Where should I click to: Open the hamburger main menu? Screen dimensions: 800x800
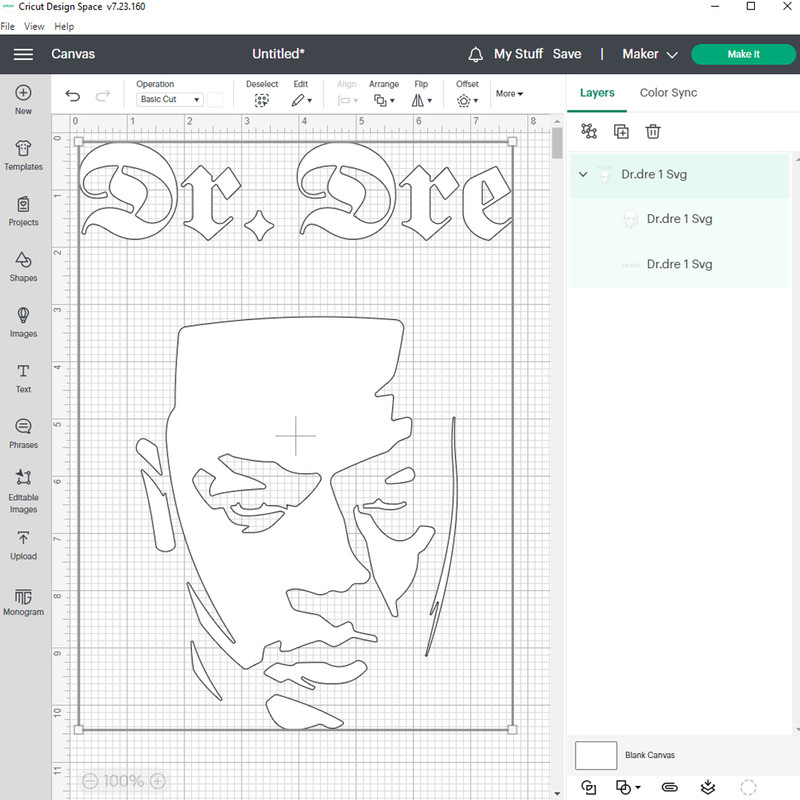(x=23, y=54)
